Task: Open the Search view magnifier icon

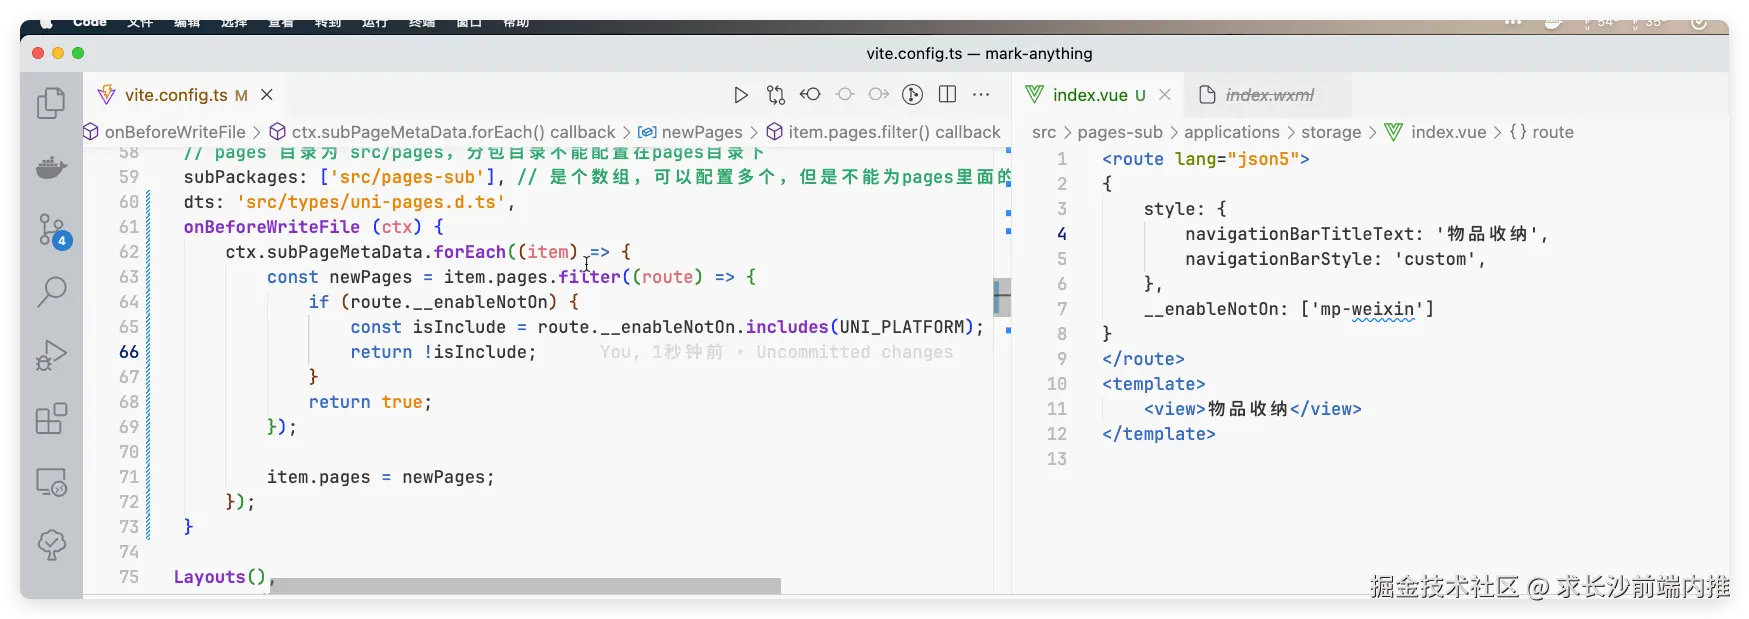Action: (x=51, y=292)
